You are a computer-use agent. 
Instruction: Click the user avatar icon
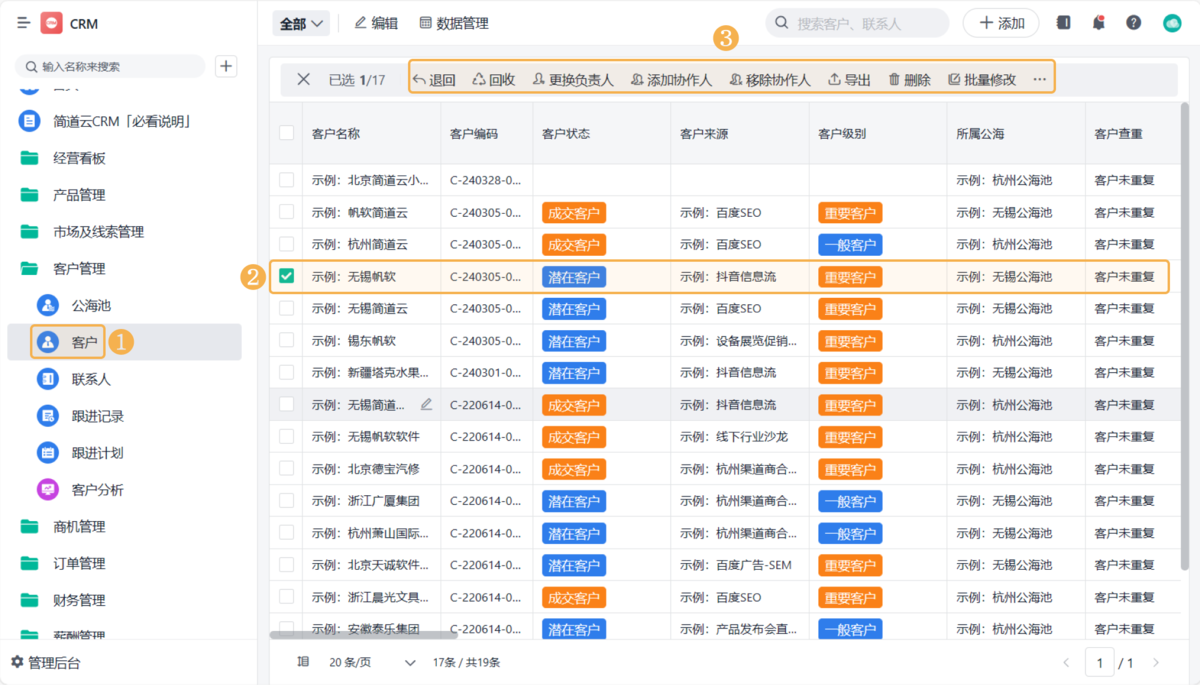(1172, 23)
